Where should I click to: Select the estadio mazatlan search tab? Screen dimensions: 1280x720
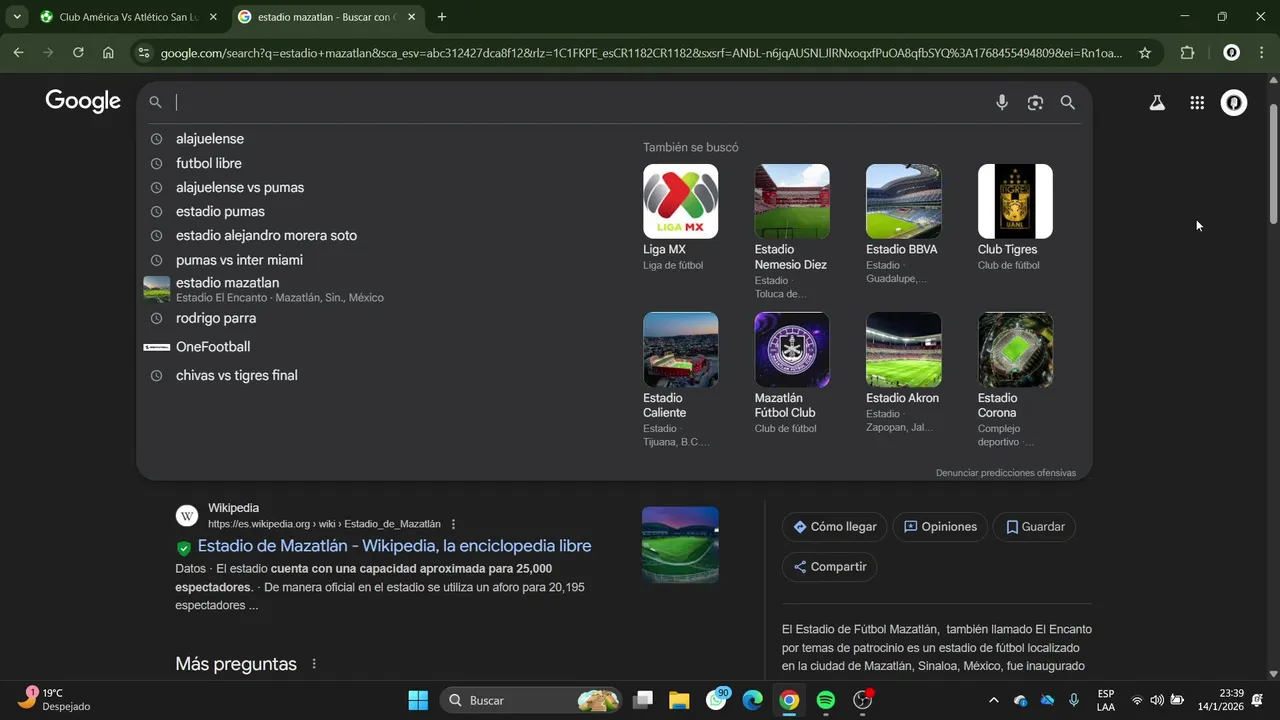pyautogui.click(x=328, y=17)
